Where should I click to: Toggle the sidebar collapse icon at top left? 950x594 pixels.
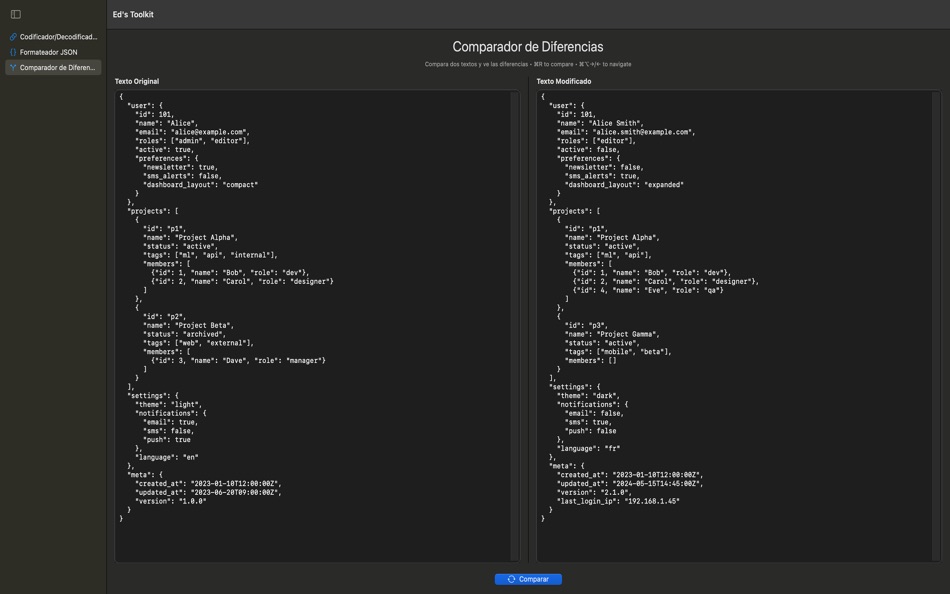[14, 14]
